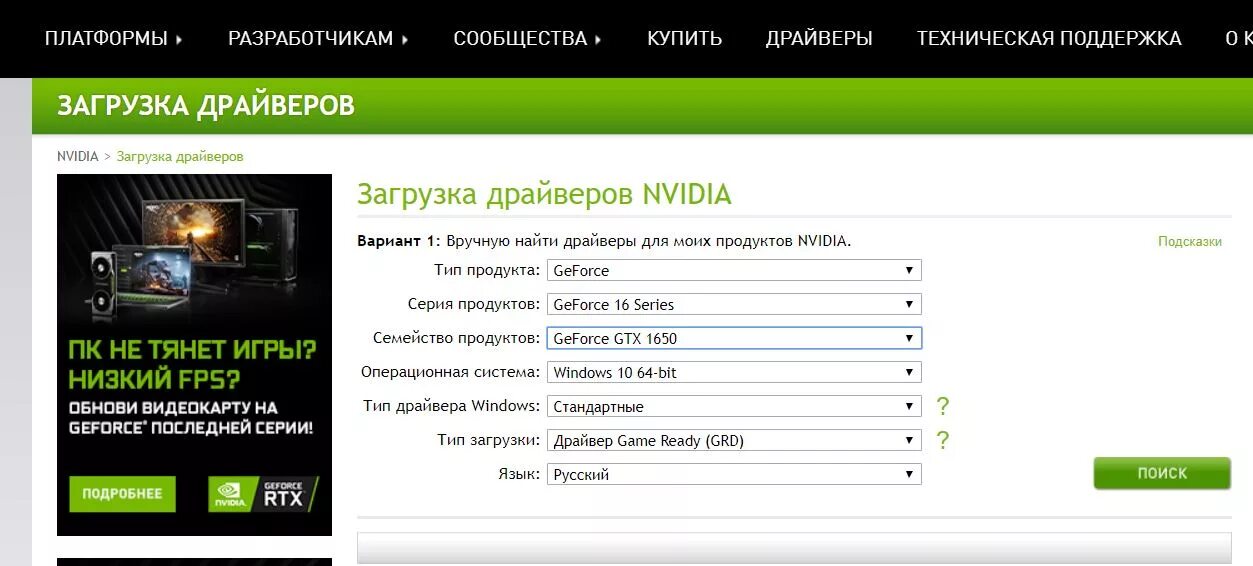This screenshot has height=566, width=1253.
Task: Expand the Серия продуктов dropdown
Action: pyautogui.click(x=734, y=304)
